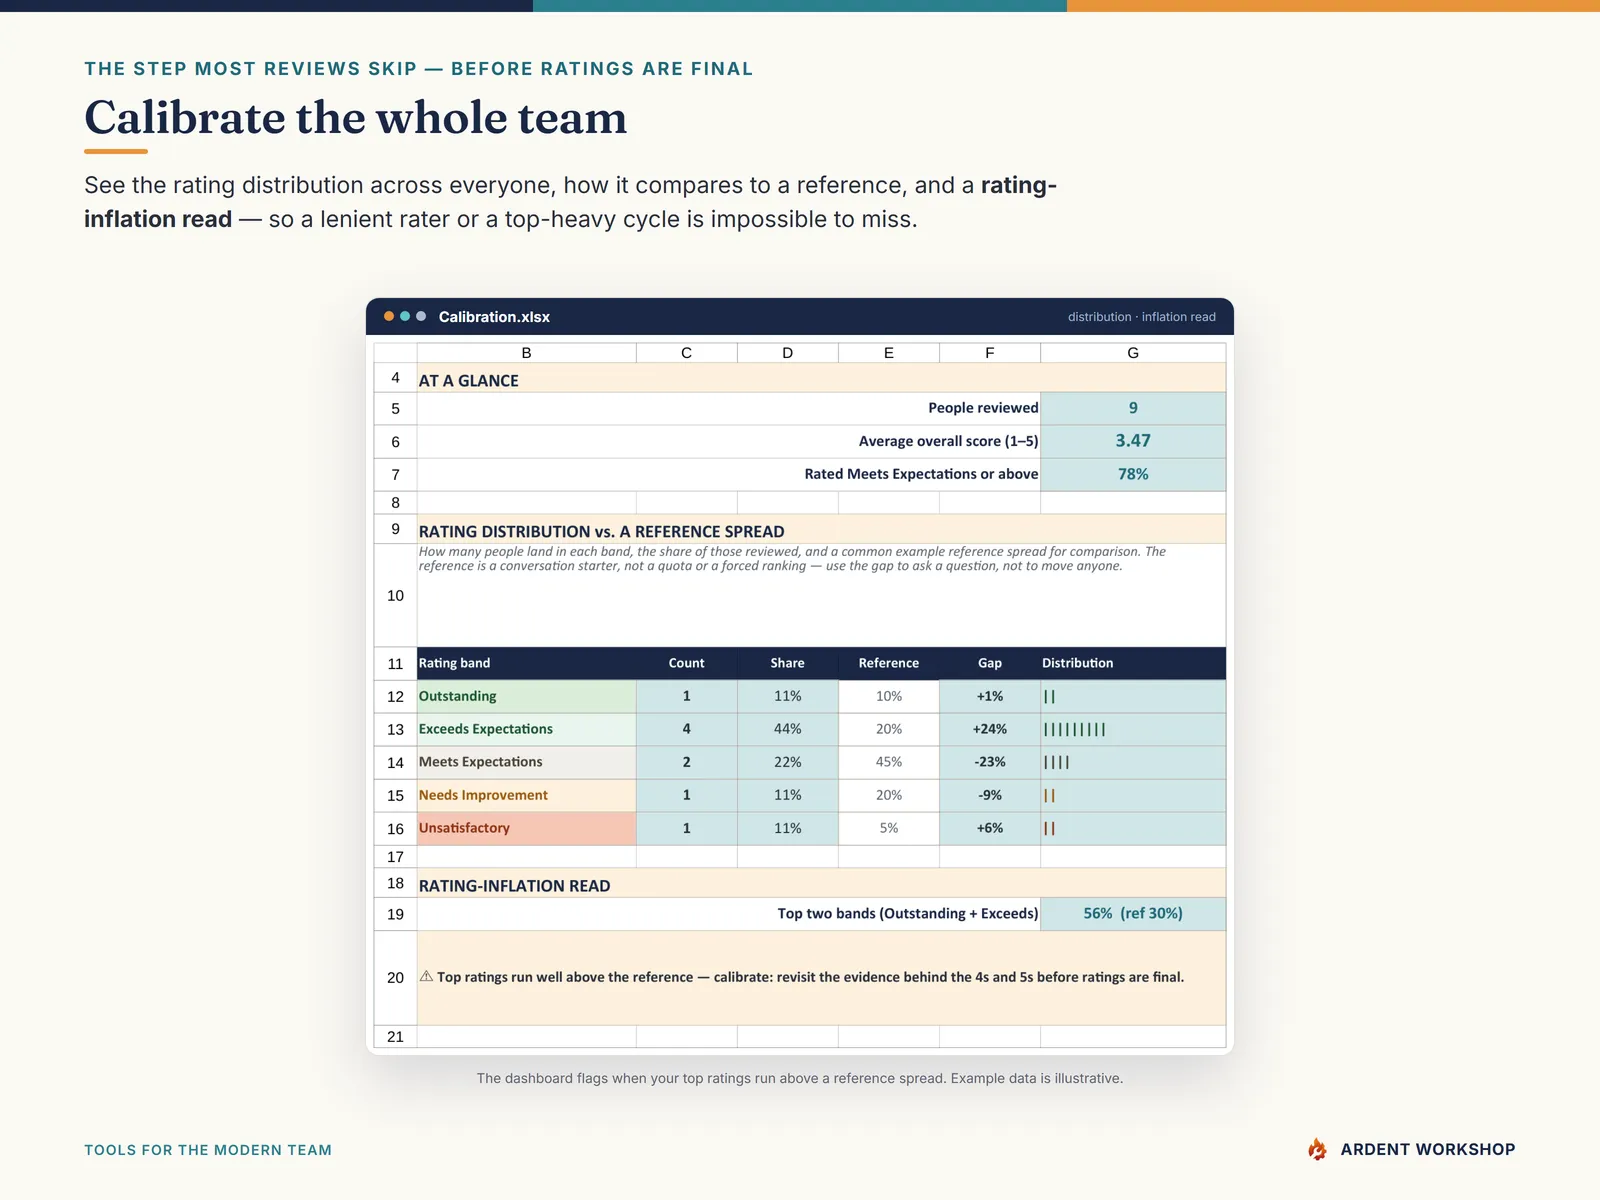Click Meets Expectations count 2
Image resolution: width=1600 pixels, height=1200 pixels.
click(686, 762)
